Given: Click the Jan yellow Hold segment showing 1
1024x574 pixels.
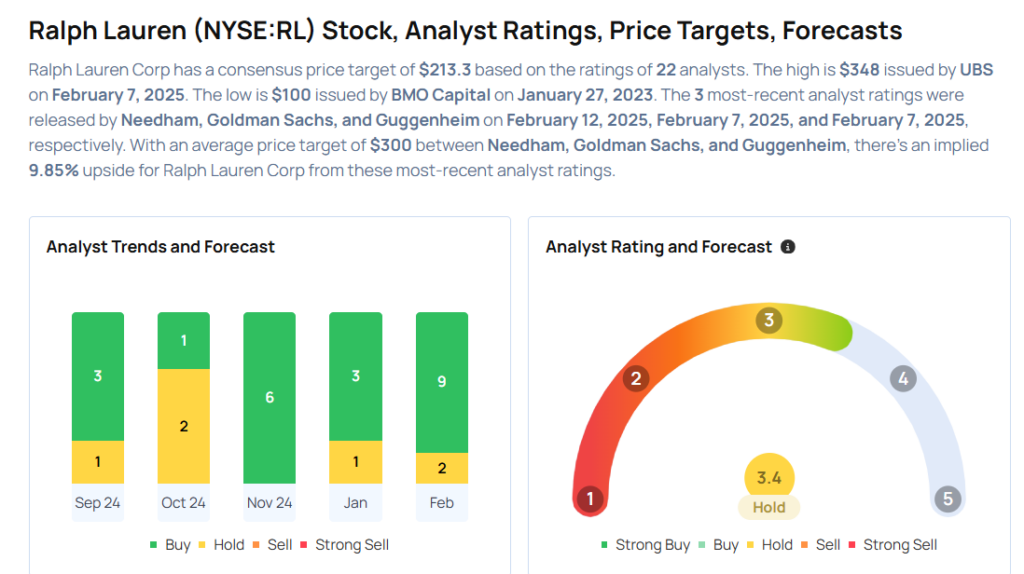Looking at the screenshot, I should [x=355, y=462].
